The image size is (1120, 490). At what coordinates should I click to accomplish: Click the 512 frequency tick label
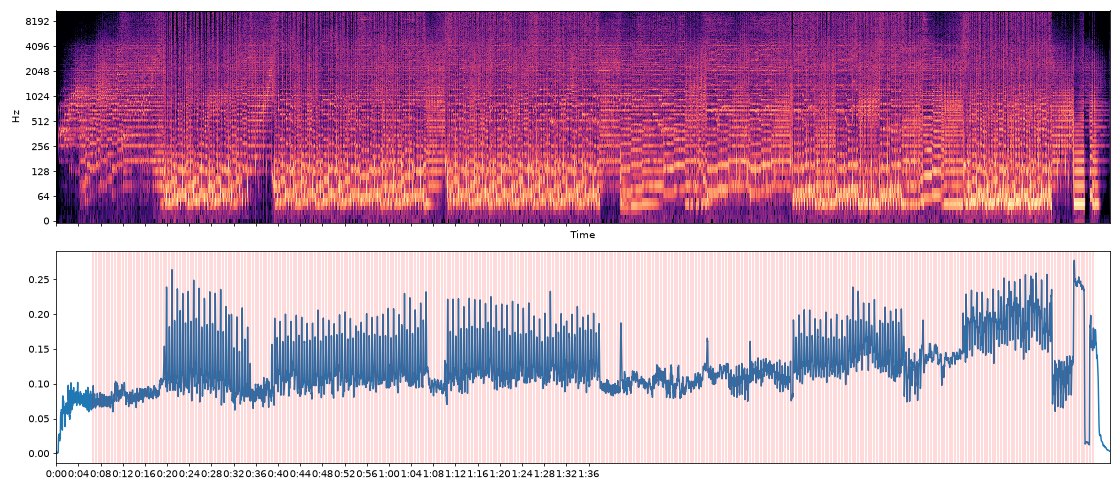pyautogui.click(x=40, y=121)
